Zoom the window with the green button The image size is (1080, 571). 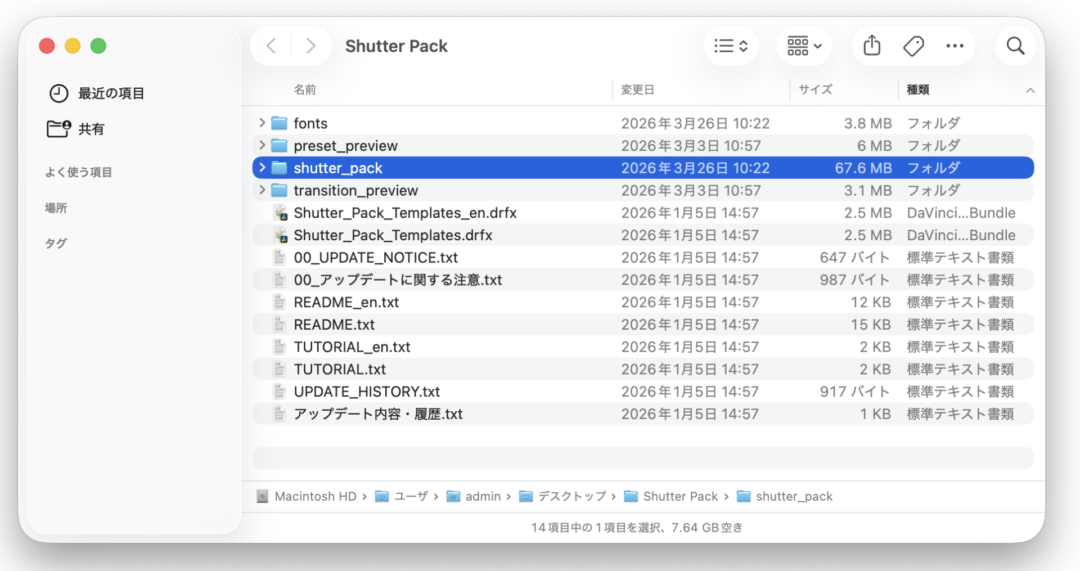coord(98,46)
